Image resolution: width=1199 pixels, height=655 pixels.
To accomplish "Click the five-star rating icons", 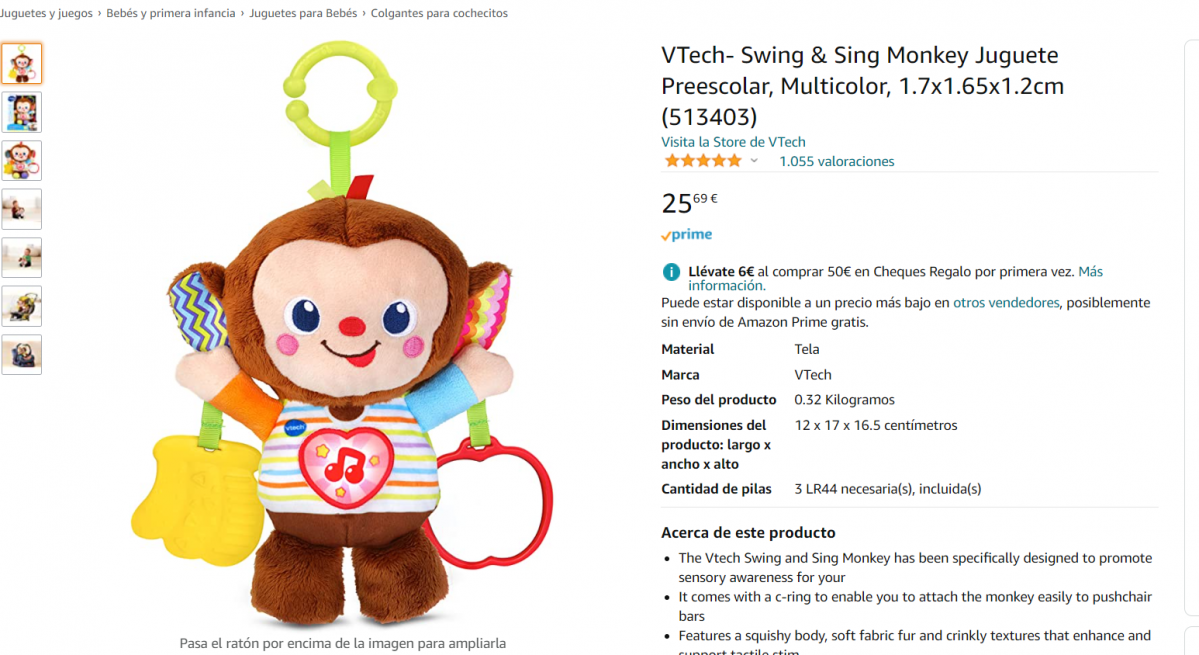I will coord(703,161).
